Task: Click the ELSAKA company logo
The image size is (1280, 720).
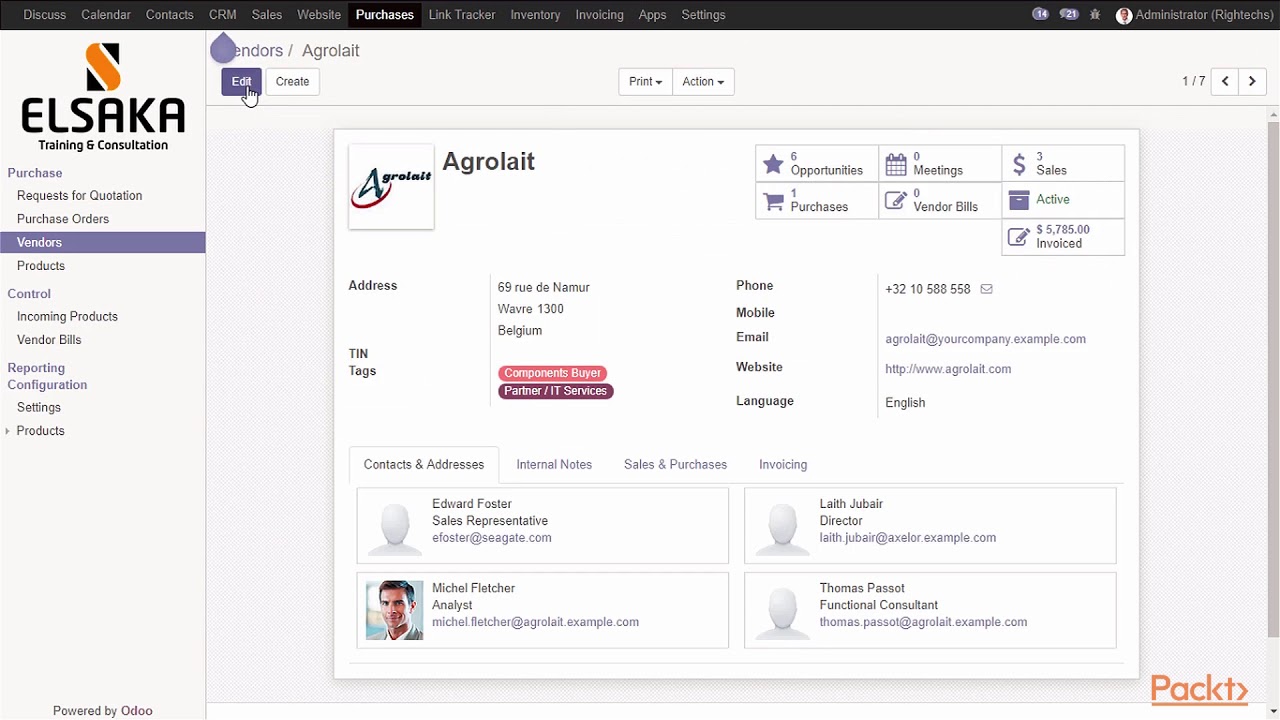Action: pos(103,97)
